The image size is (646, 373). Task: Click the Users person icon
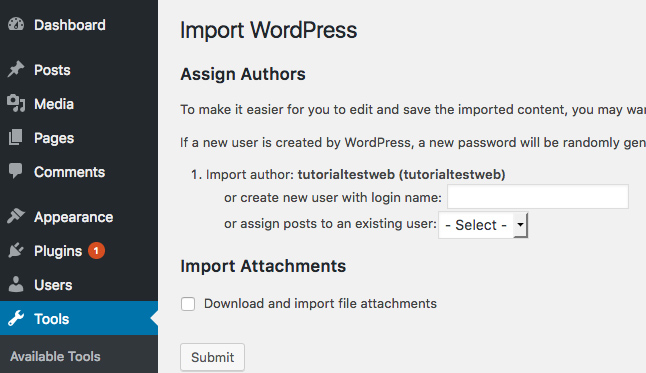[x=16, y=284]
